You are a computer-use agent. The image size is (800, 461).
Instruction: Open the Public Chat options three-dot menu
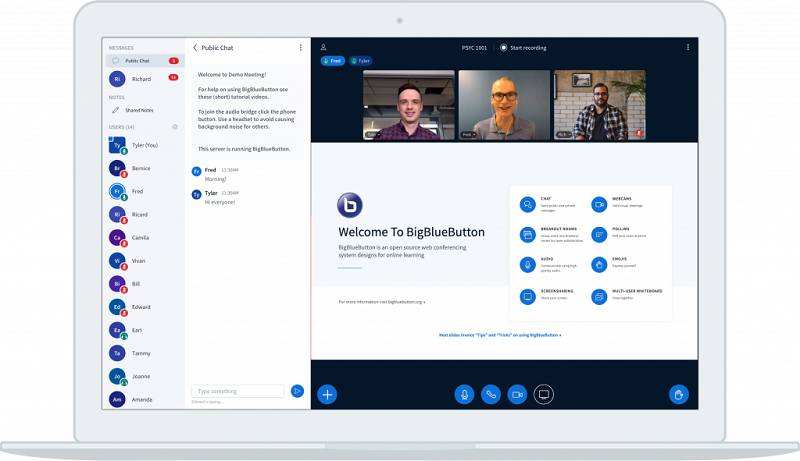click(301, 47)
